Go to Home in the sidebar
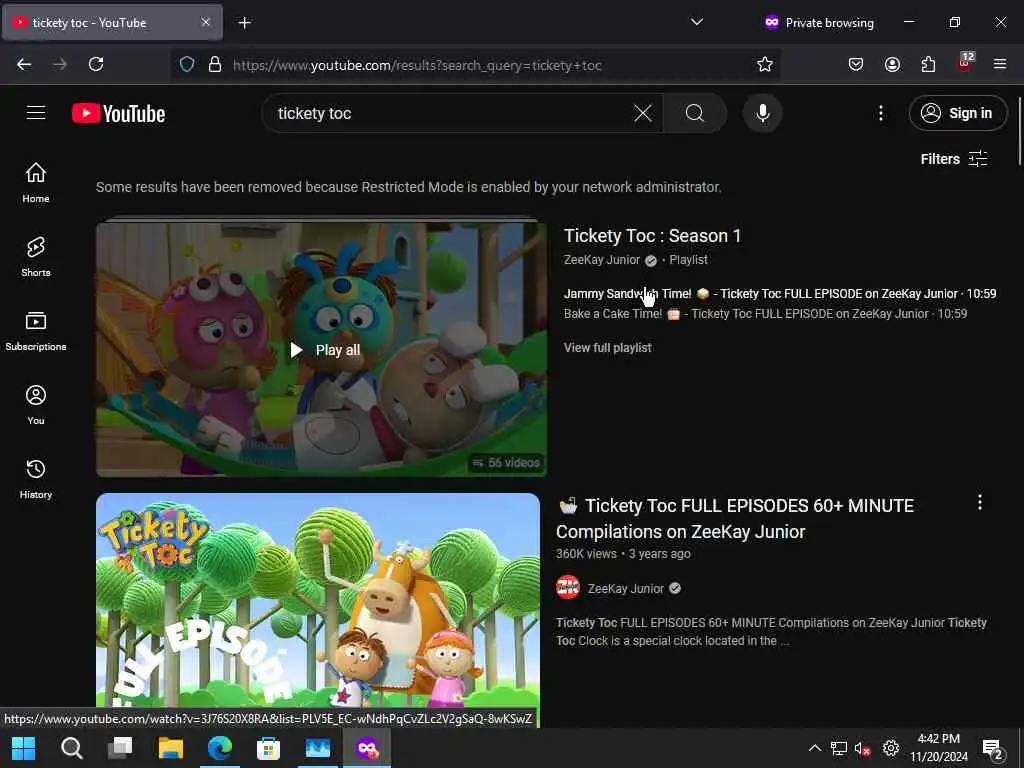This screenshot has width=1024, height=768. click(36, 183)
